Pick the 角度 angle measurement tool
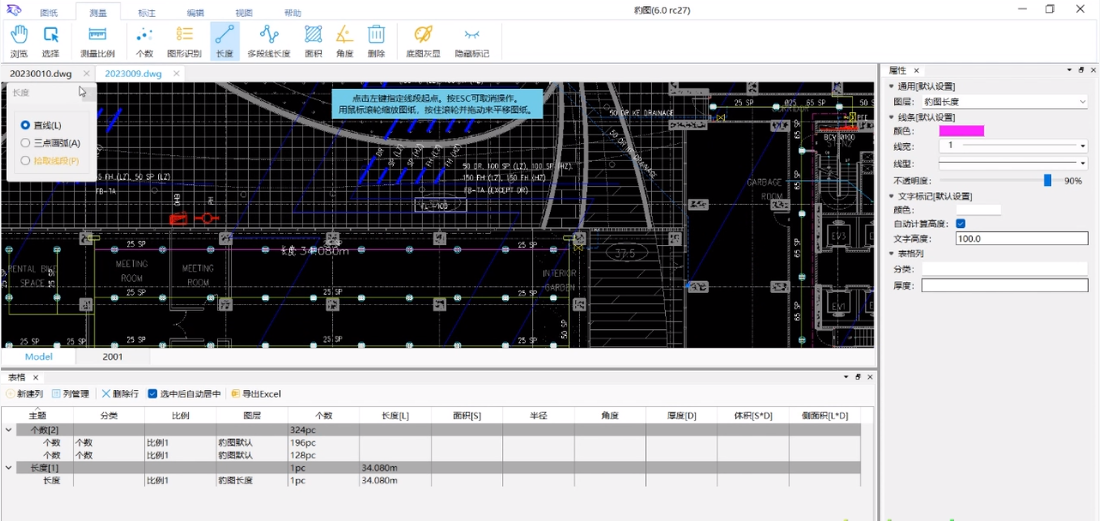The width and height of the screenshot is (1100, 521). (x=344, y=41)
